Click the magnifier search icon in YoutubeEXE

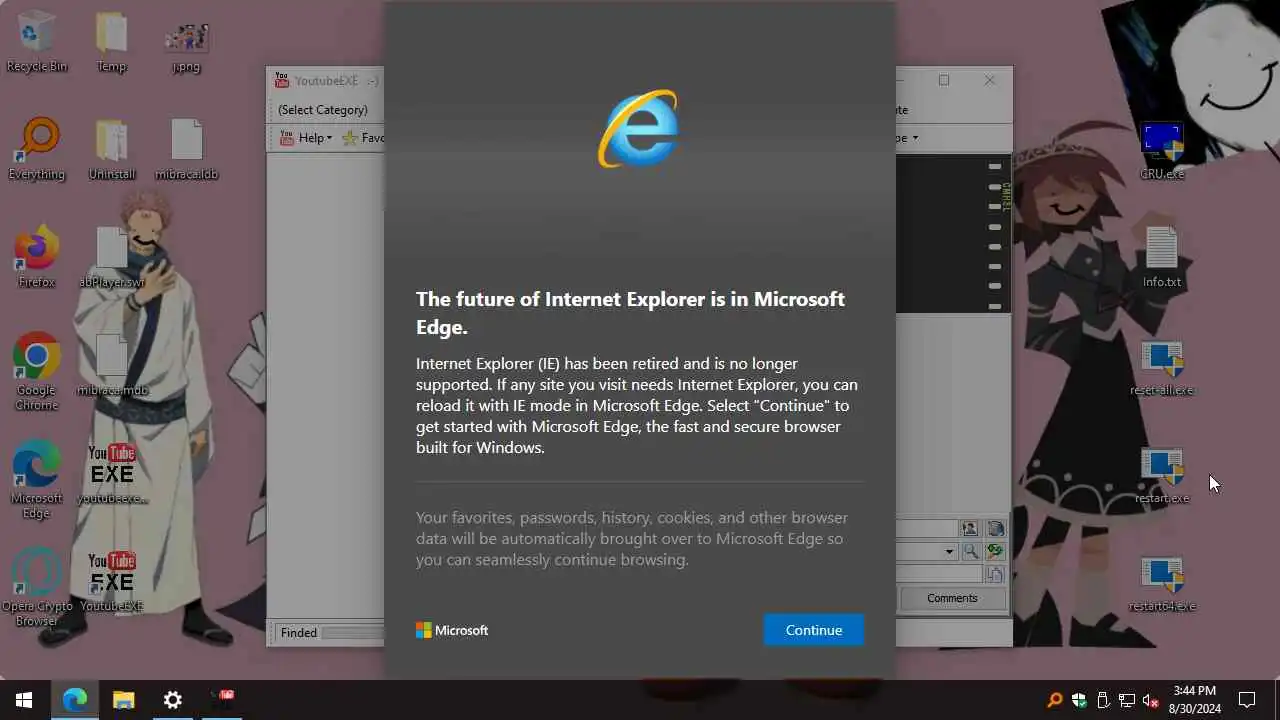(969, 551)
